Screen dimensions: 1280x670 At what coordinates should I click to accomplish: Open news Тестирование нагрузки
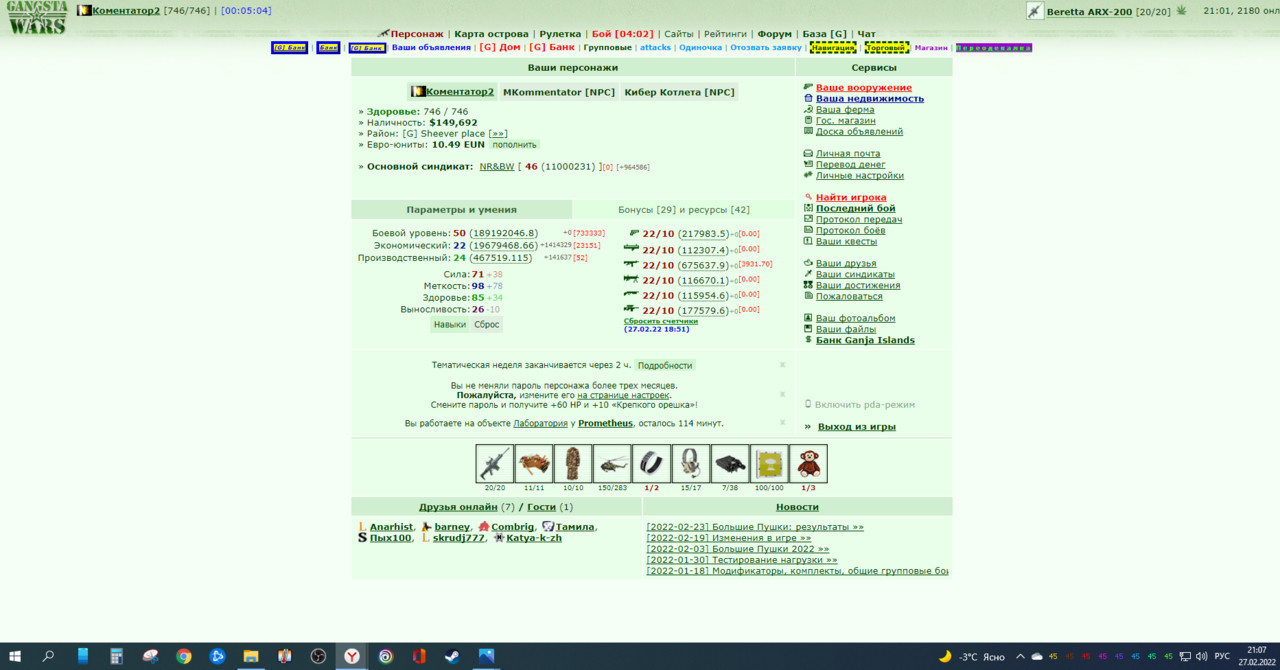742,559
